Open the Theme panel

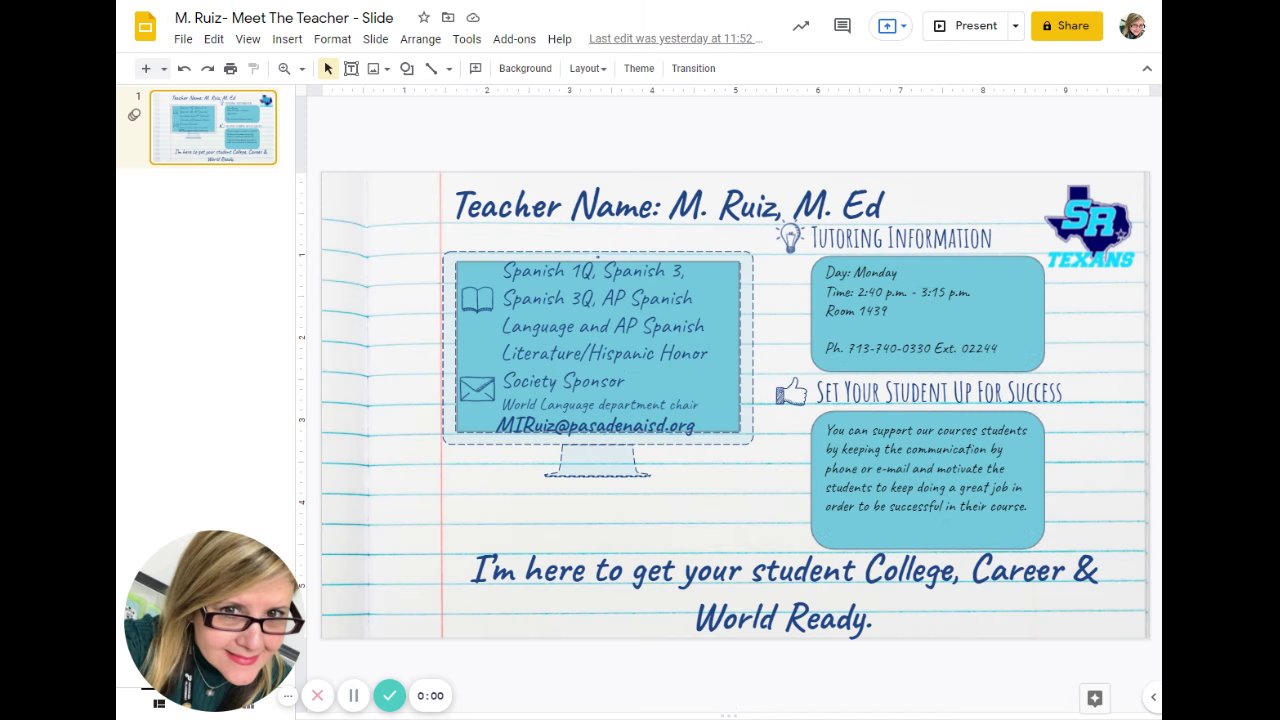[x=639, y=69]
